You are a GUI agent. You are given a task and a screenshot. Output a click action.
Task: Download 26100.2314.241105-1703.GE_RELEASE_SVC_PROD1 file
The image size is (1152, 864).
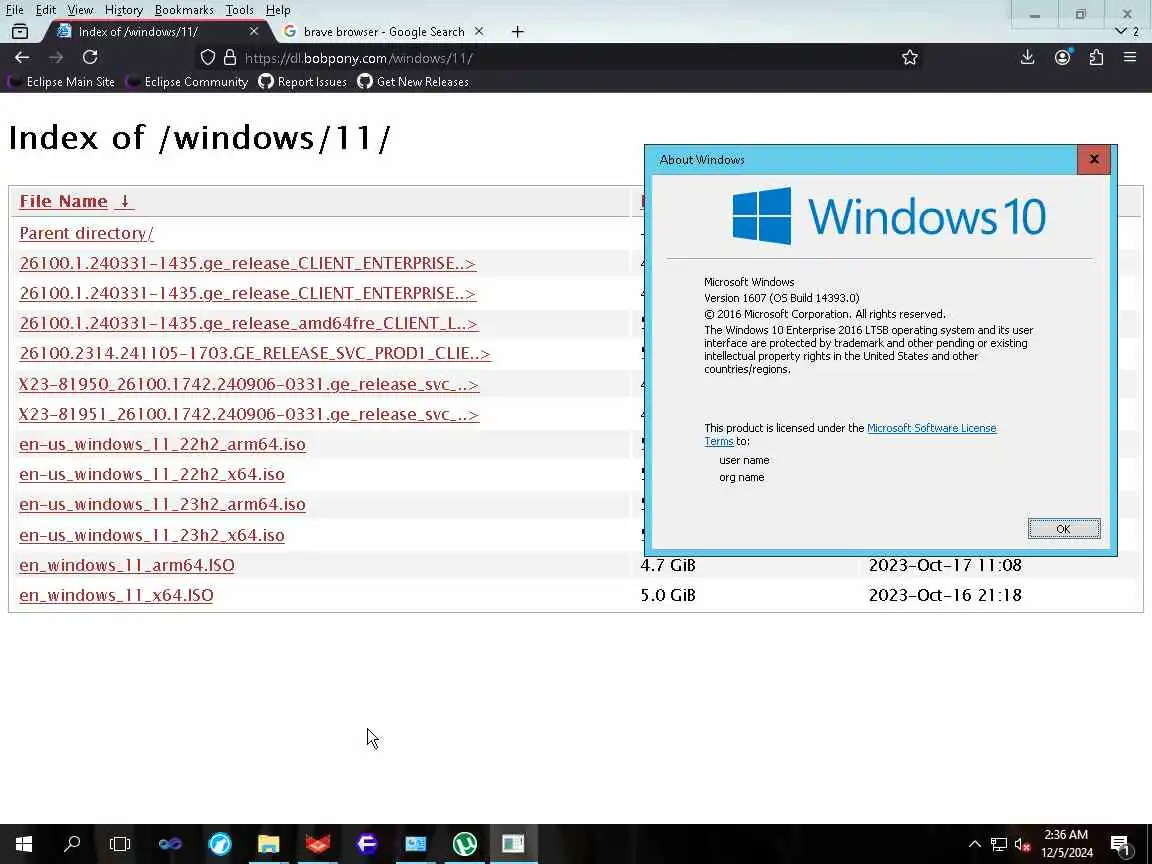(255, 353)
